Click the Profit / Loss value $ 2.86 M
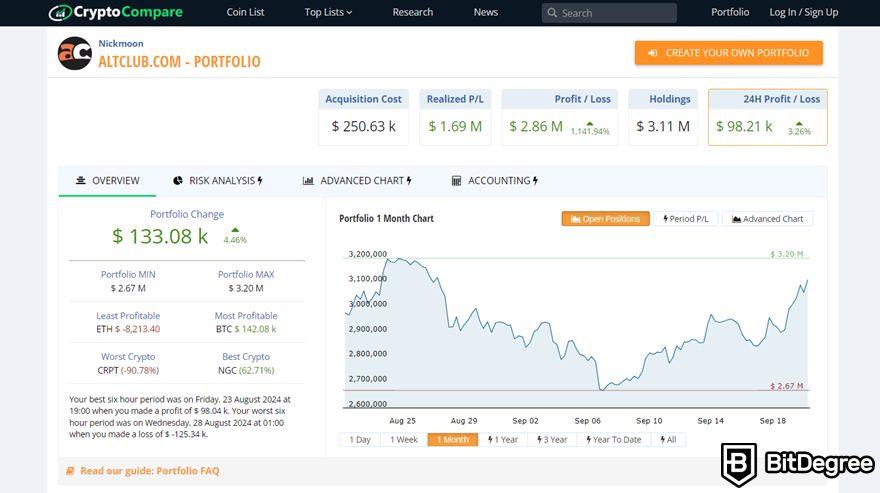Image resolution: width=880 pixels, height=493 pixels. point(536,126)
